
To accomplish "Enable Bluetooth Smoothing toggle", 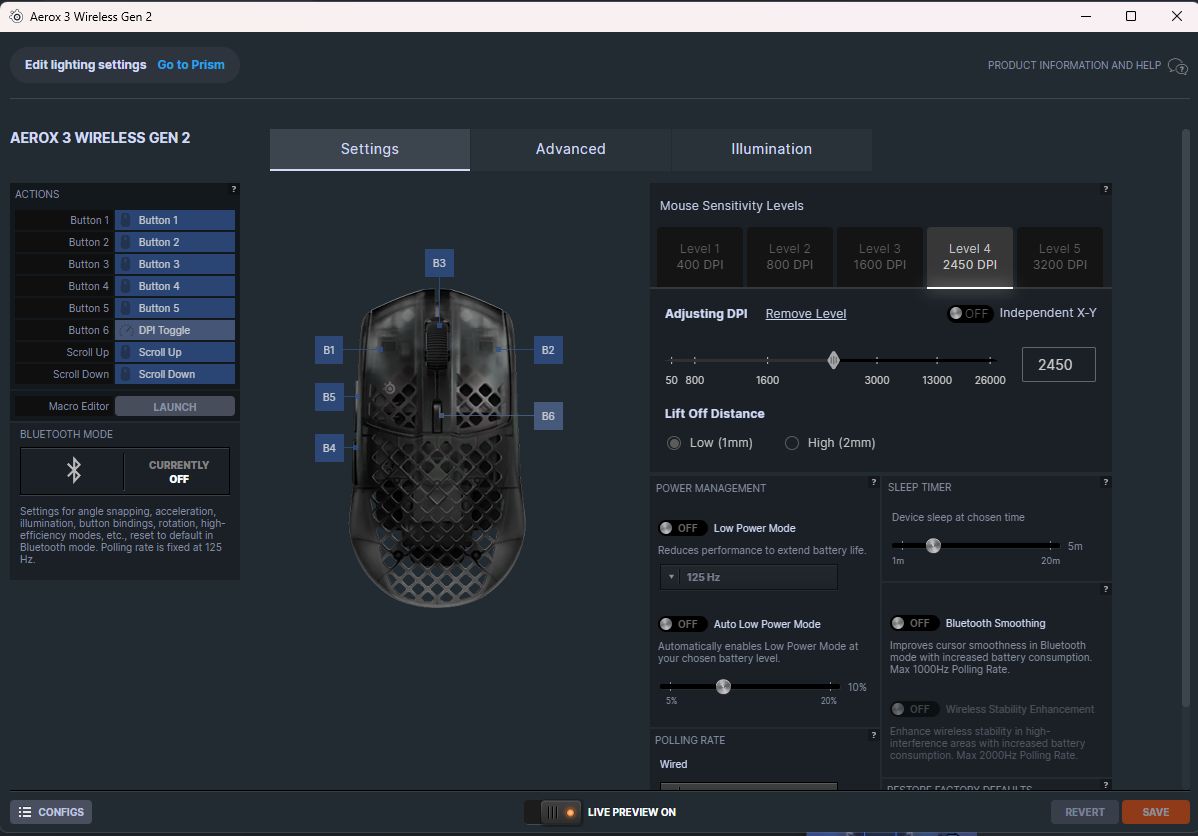I will (913, 623).
